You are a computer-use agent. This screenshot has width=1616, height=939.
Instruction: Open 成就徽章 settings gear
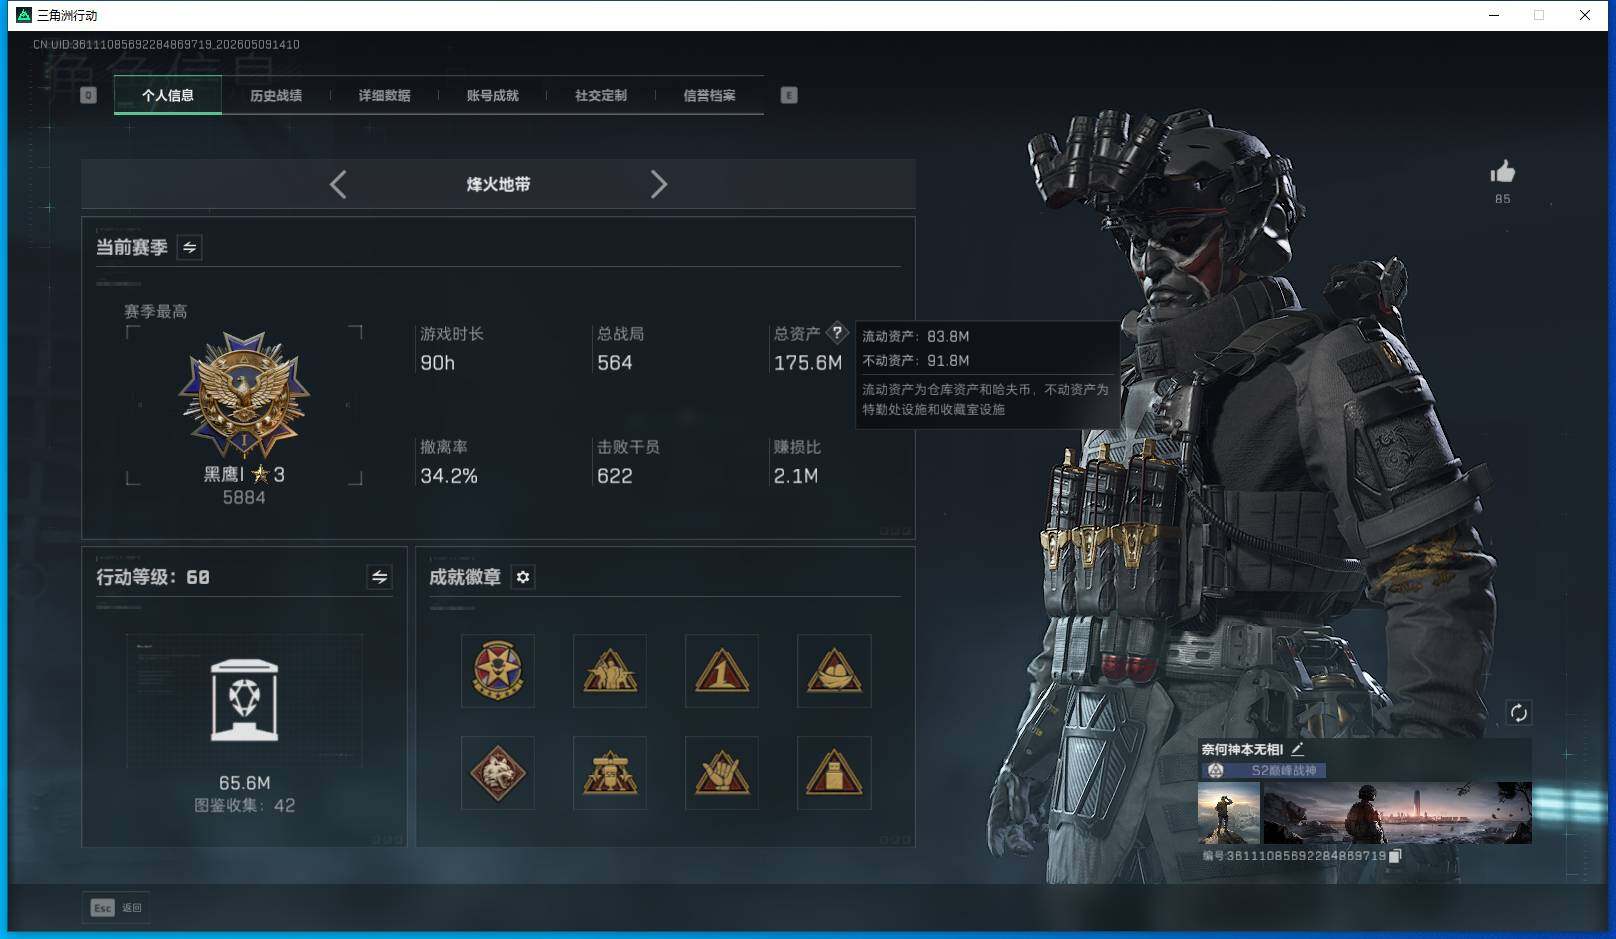523,577
